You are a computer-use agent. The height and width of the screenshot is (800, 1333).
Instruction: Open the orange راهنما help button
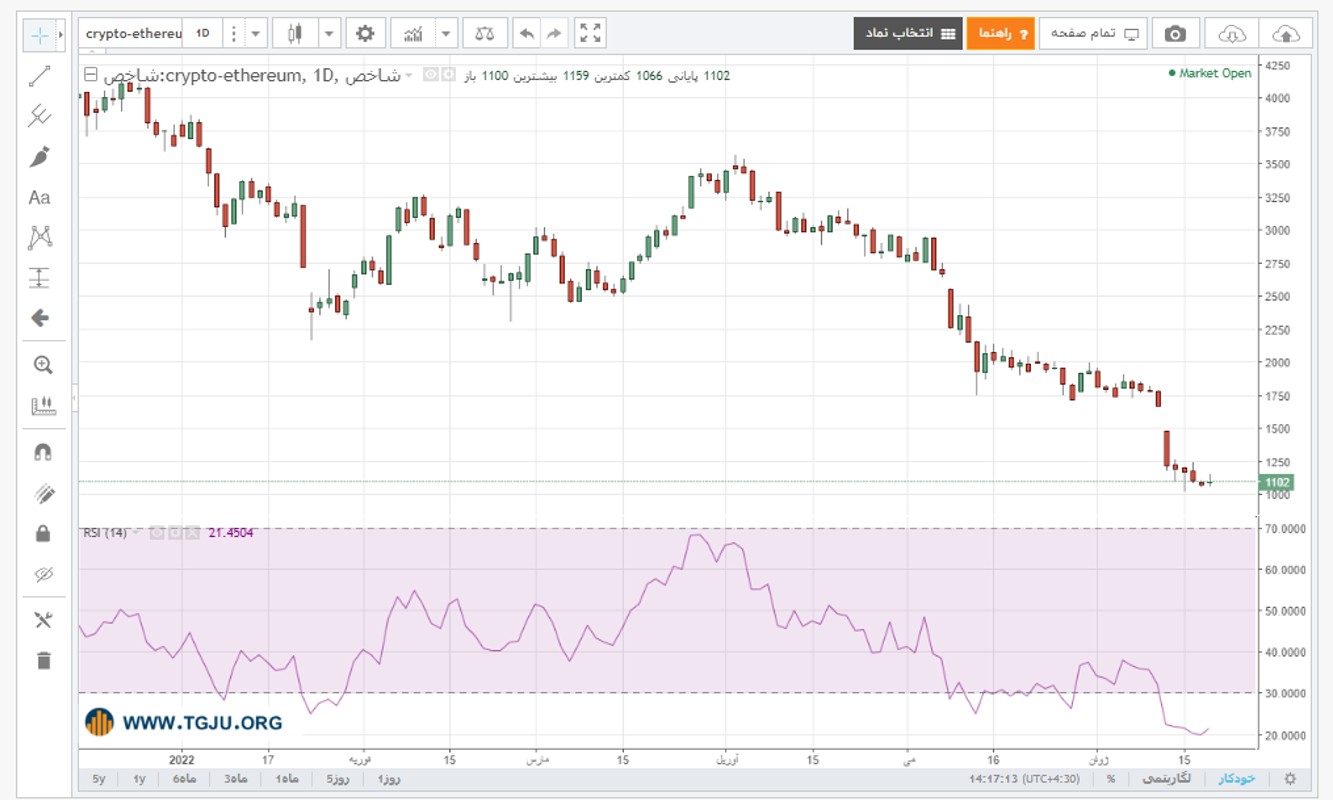(1001, 33)
